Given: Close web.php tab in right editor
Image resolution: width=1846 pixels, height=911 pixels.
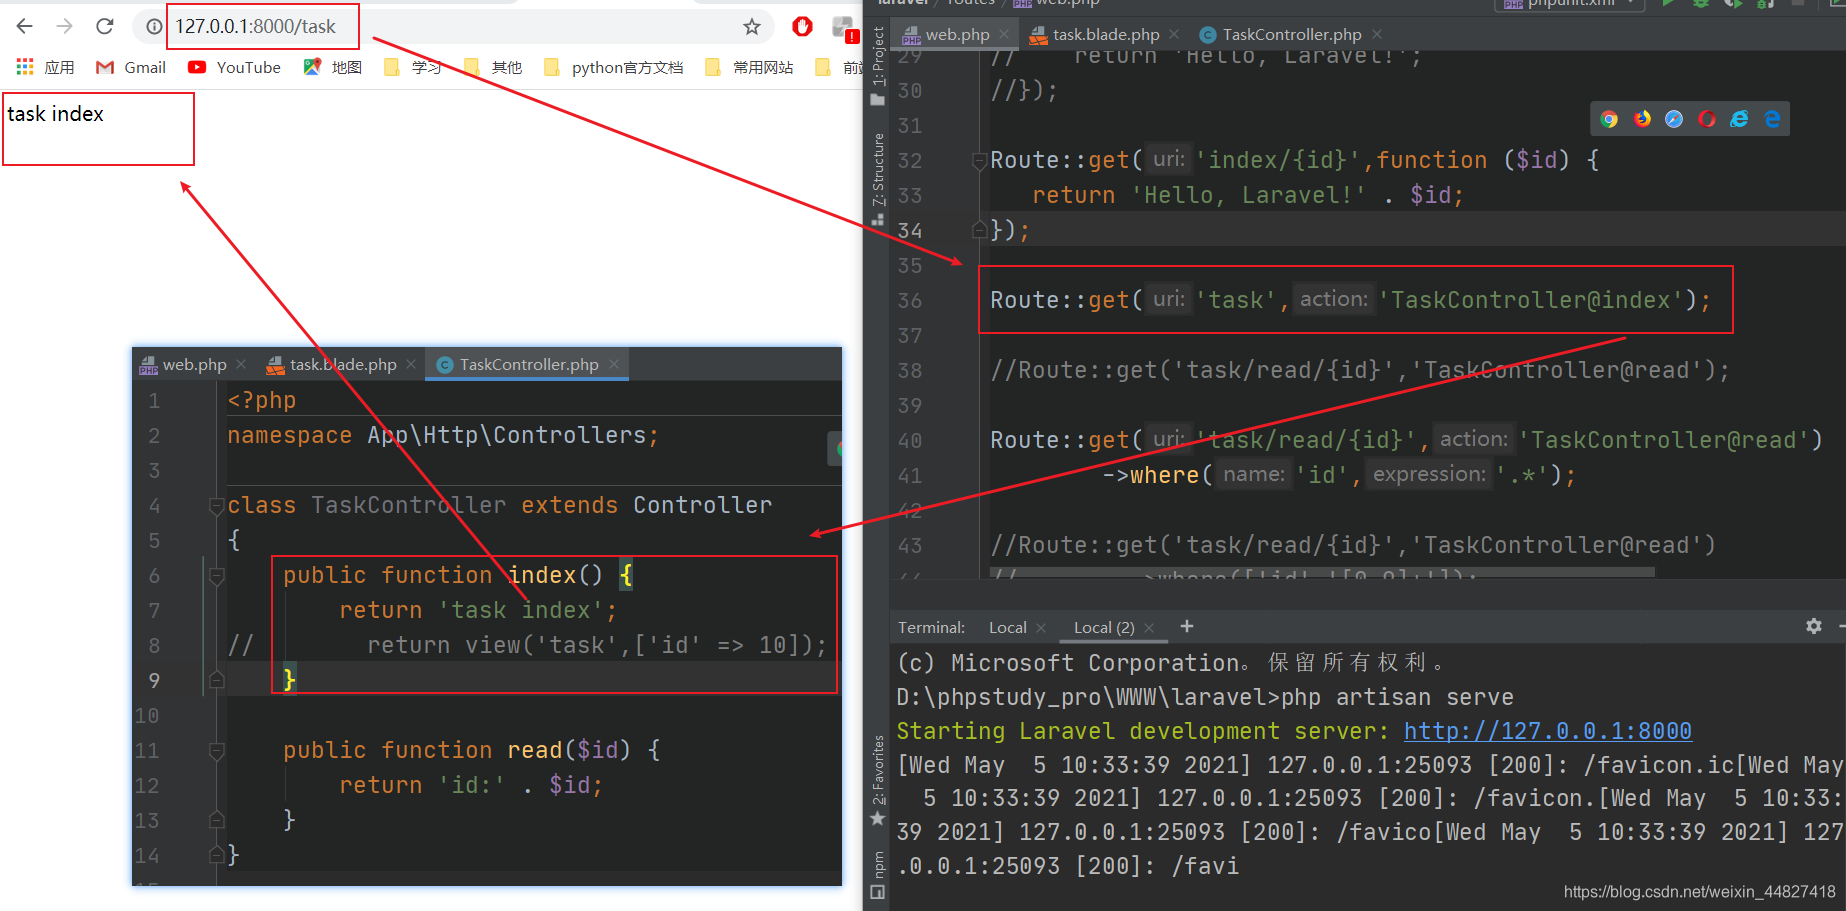Looking at the screenshot, I should click(x=1004, y=34).
